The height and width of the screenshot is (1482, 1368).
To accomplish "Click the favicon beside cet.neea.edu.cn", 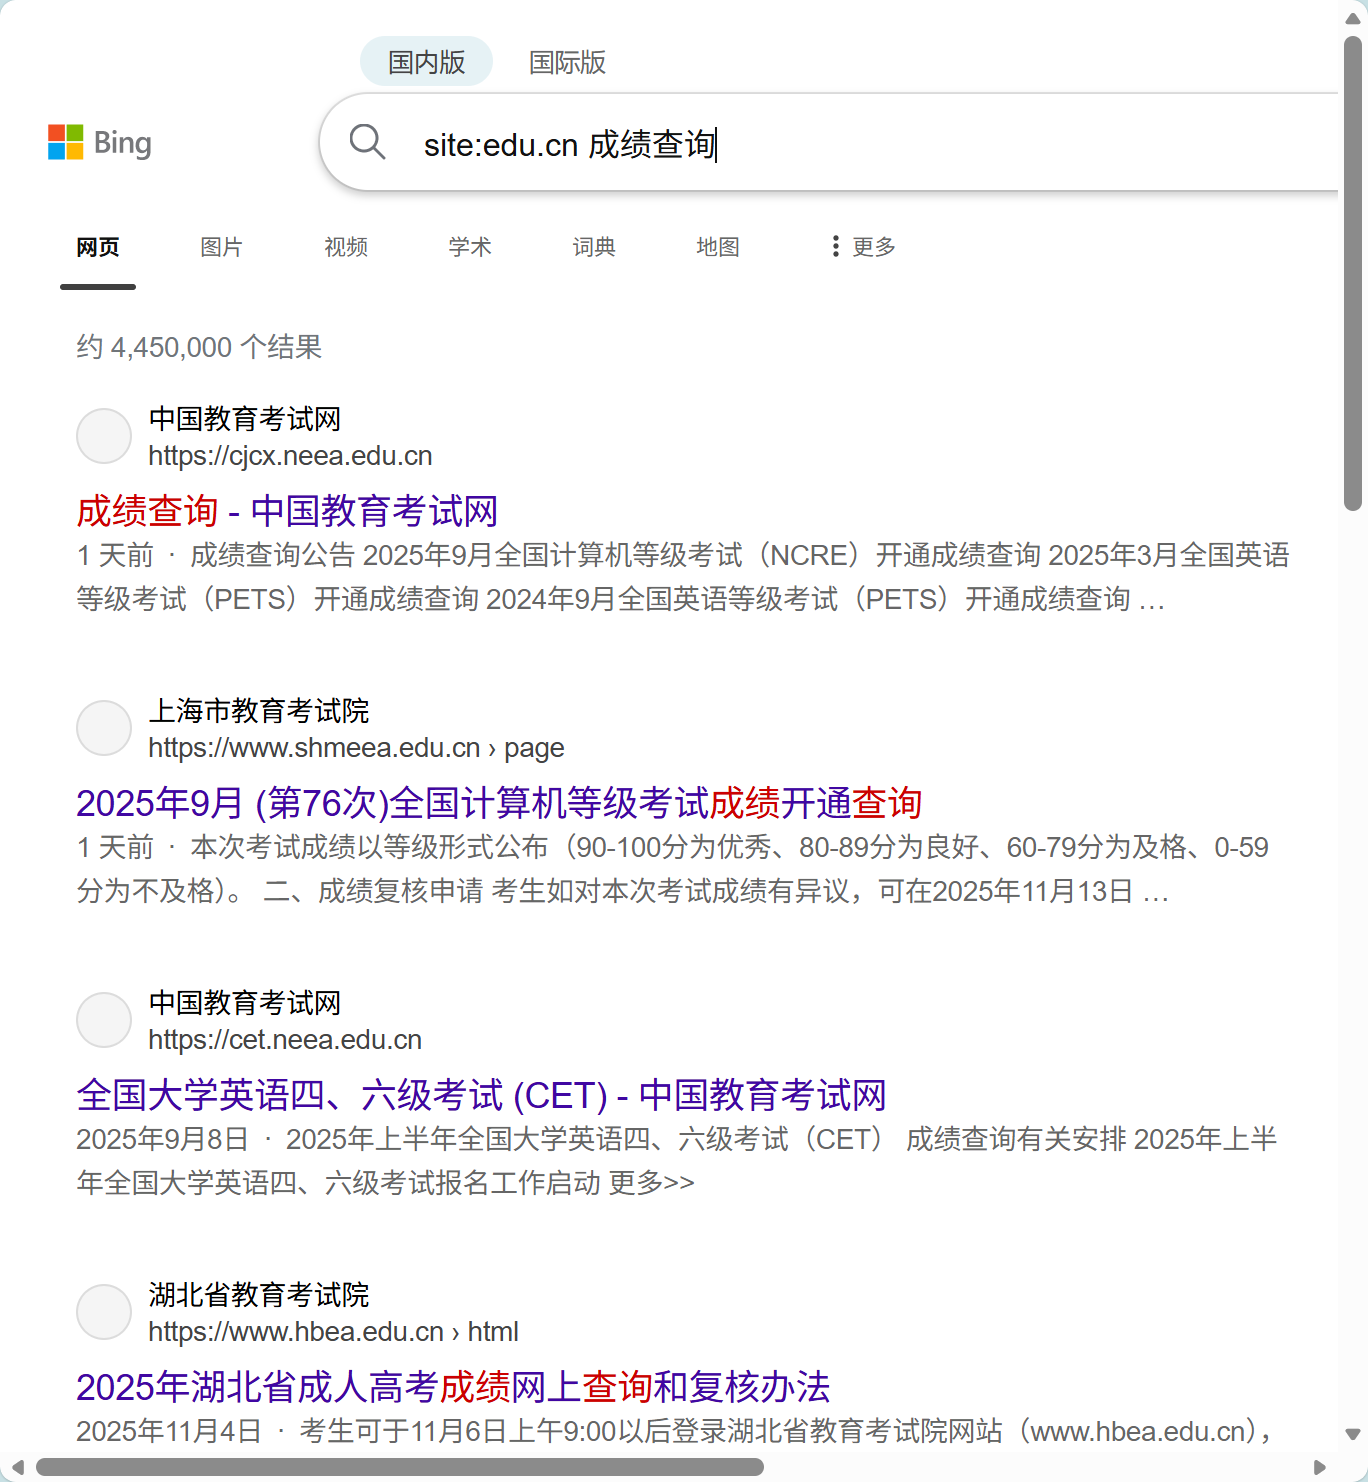I will 104,1020.
